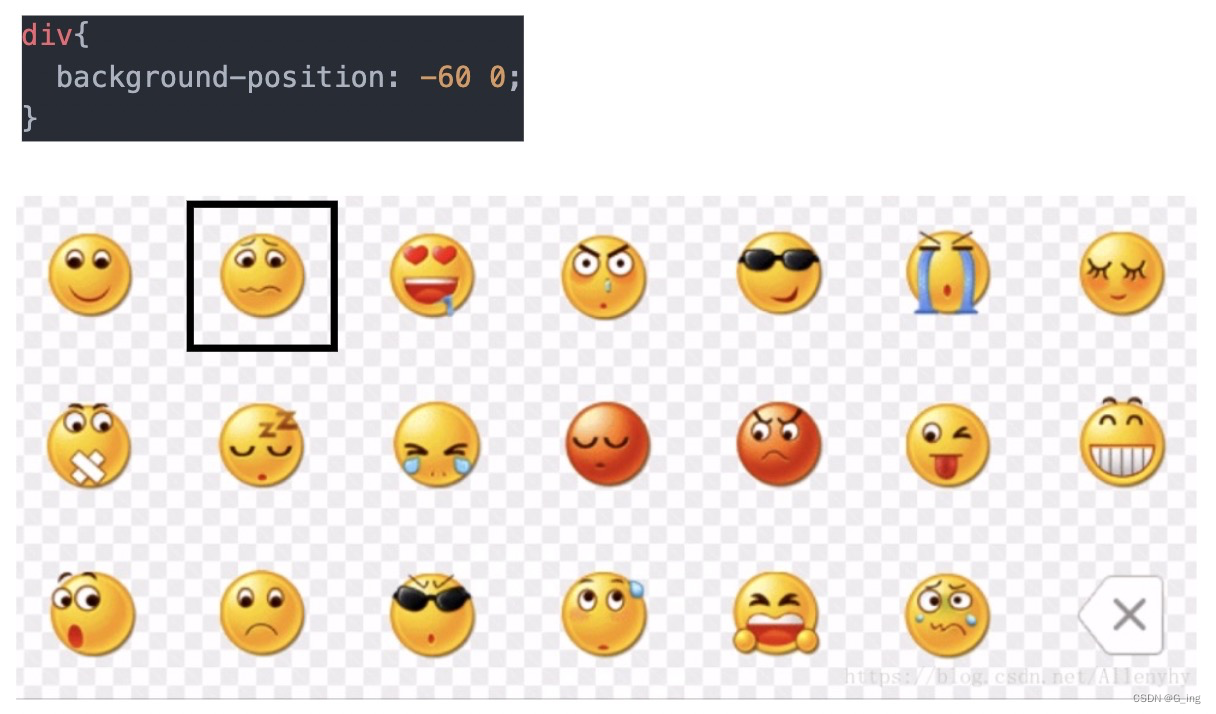Select the worried wavy-mouth emoji in box

pyautogui.click(x=262, y=276)
